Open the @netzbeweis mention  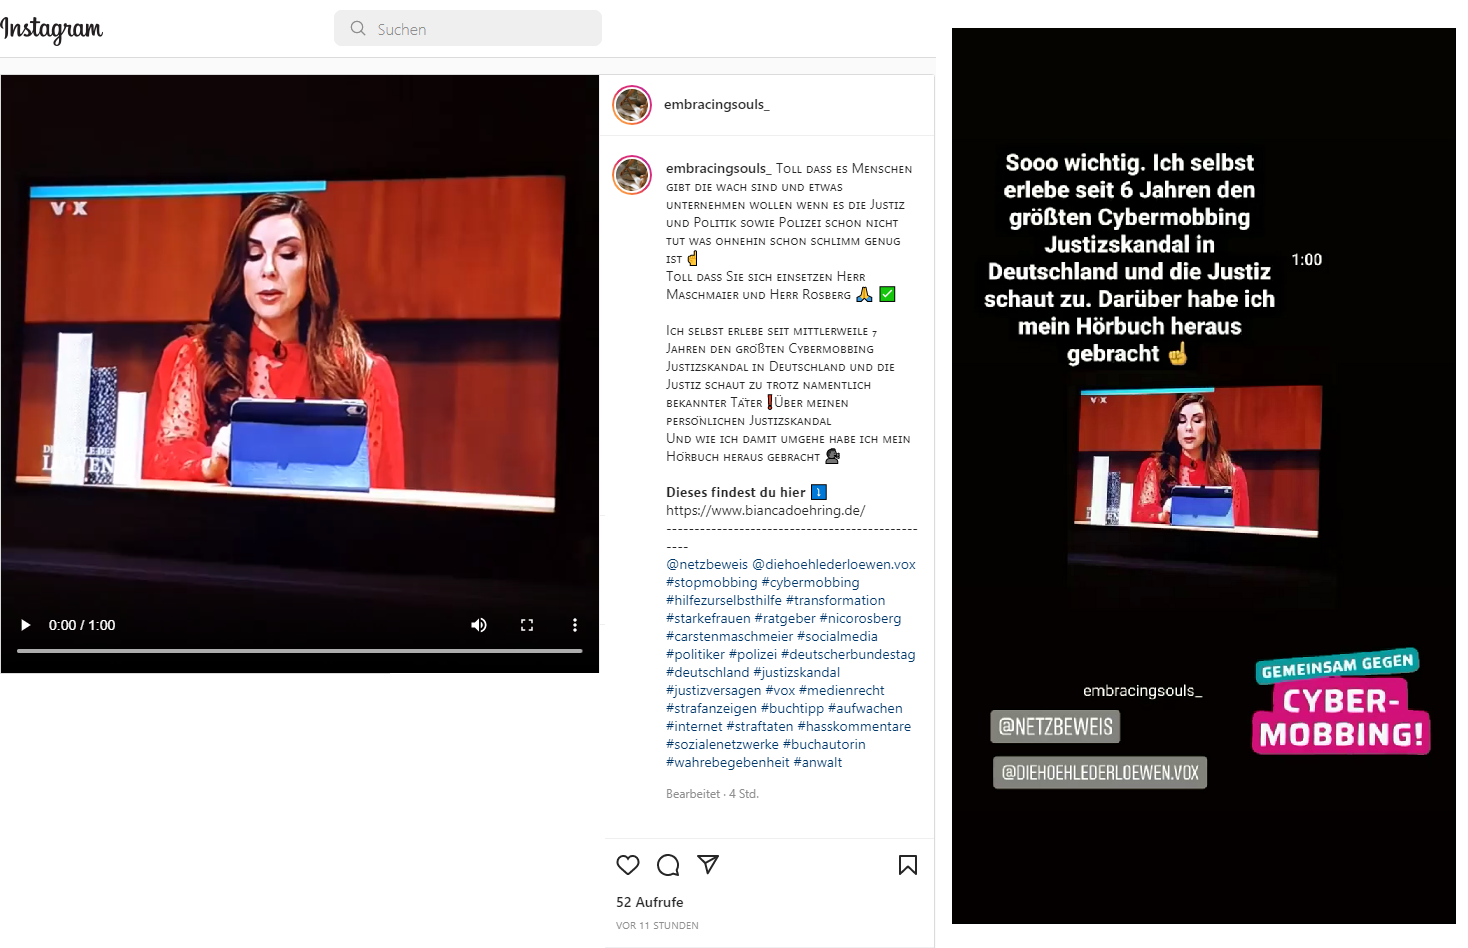(x=707, y=564)
